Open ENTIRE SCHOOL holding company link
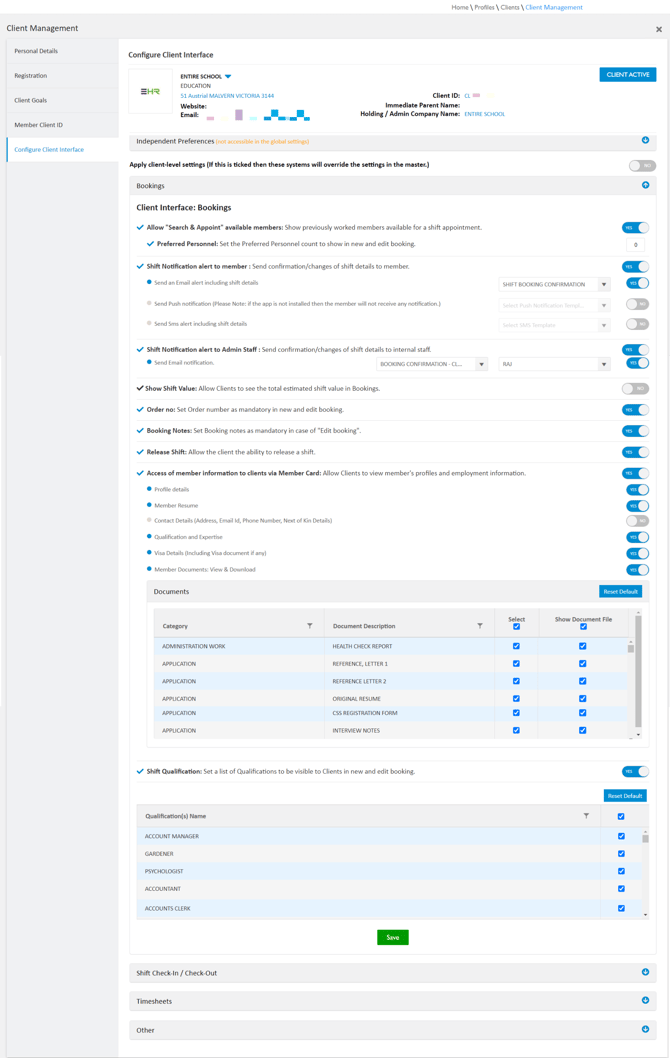670x1058 pixels. point(484,114)
